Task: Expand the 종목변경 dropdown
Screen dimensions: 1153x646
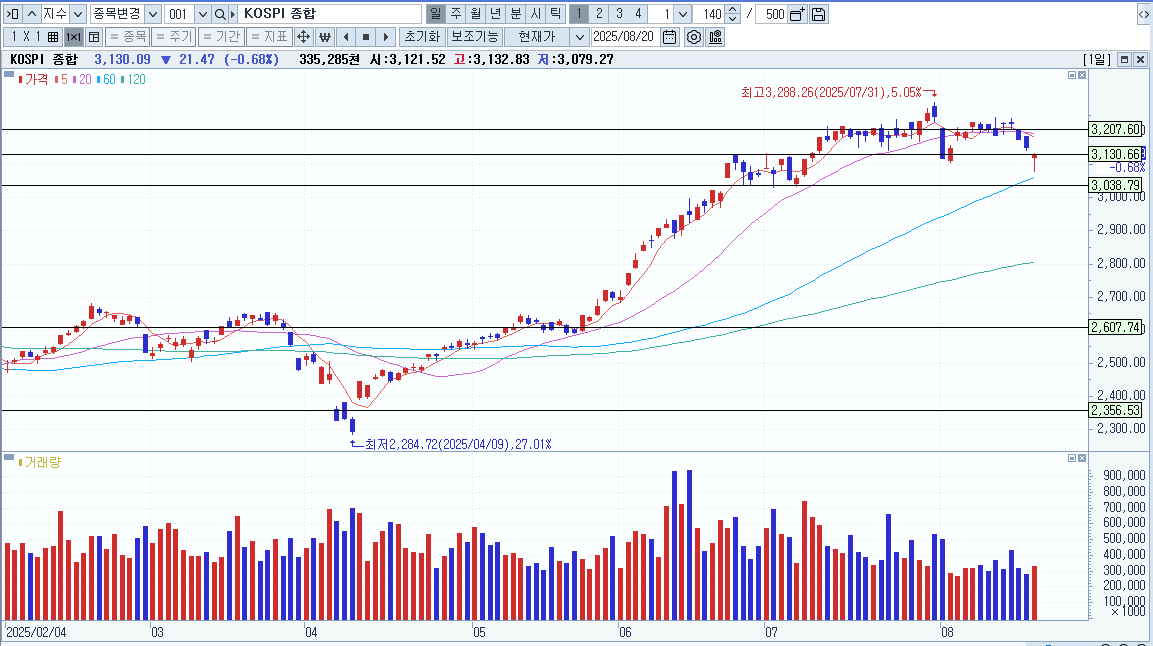Action: click(x=153, y=14)
